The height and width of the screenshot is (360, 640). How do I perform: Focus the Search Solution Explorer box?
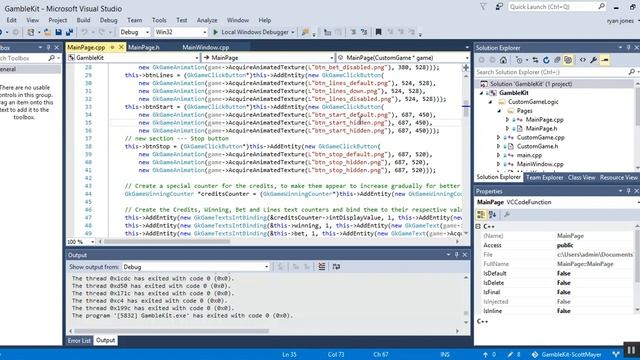[556, 72]
